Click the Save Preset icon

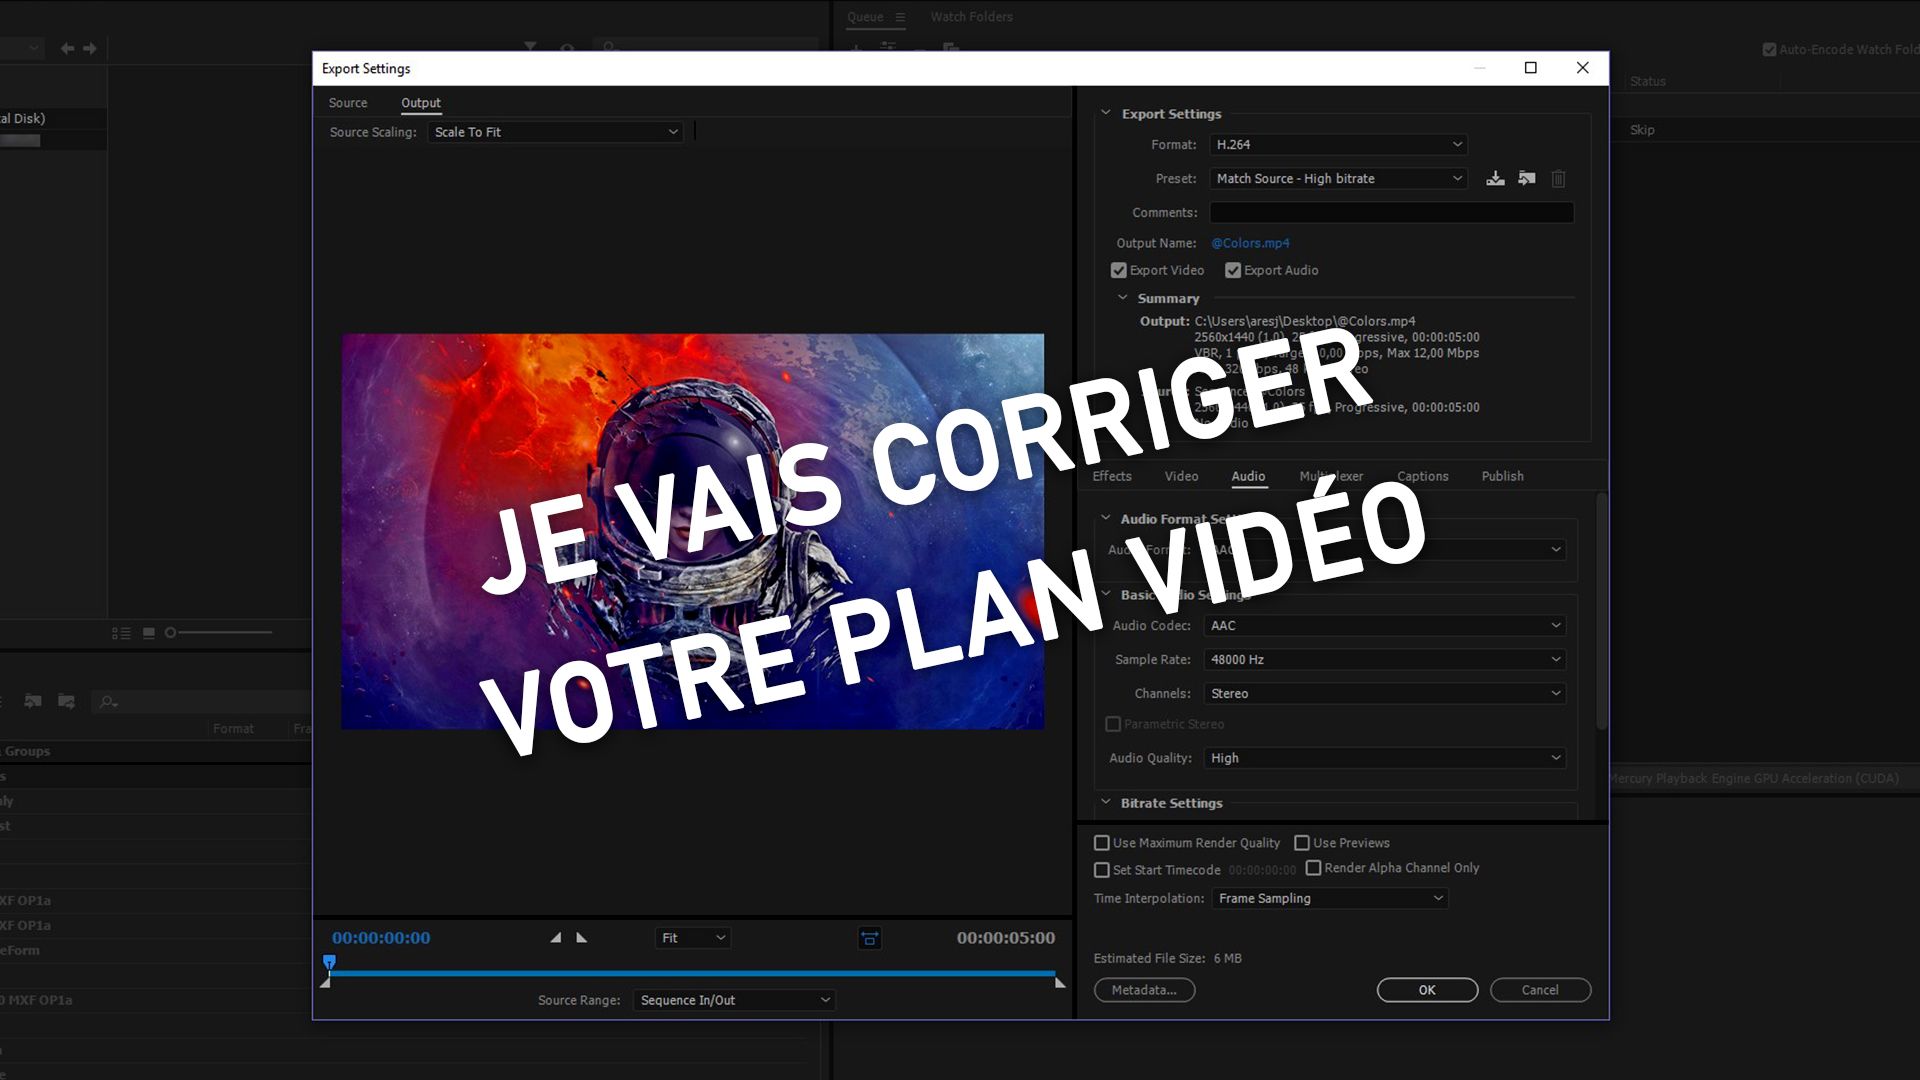1495,179
